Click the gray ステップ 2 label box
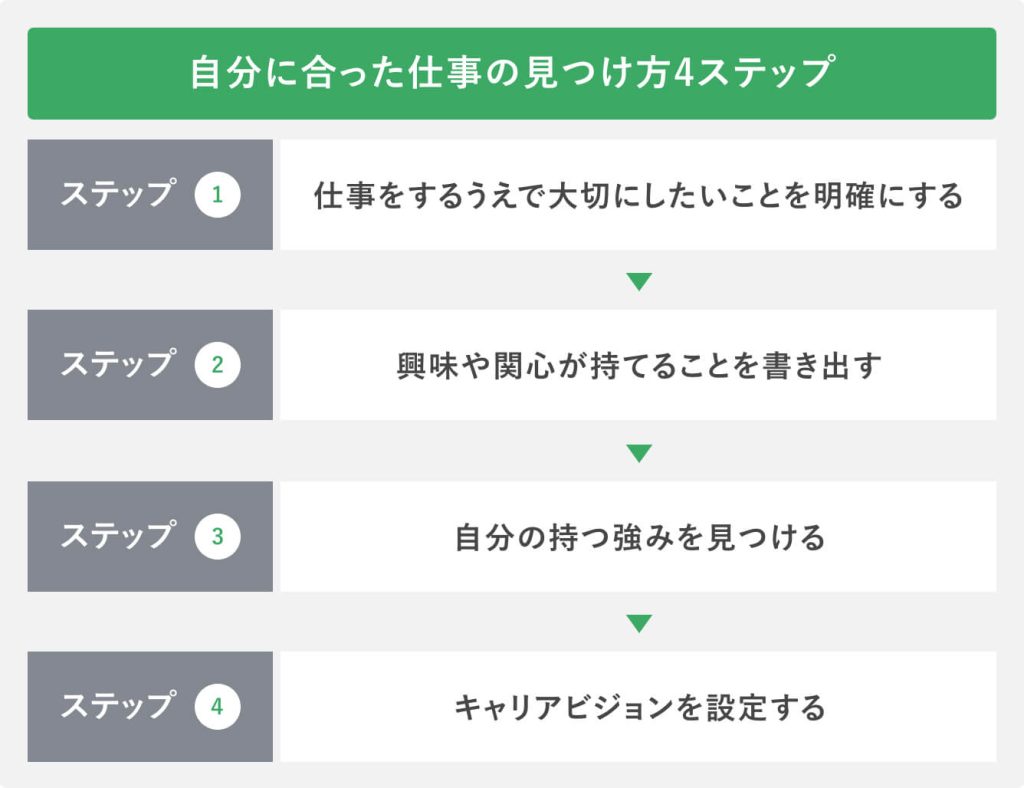This screenshot has height=788, width=1024. 150,365
